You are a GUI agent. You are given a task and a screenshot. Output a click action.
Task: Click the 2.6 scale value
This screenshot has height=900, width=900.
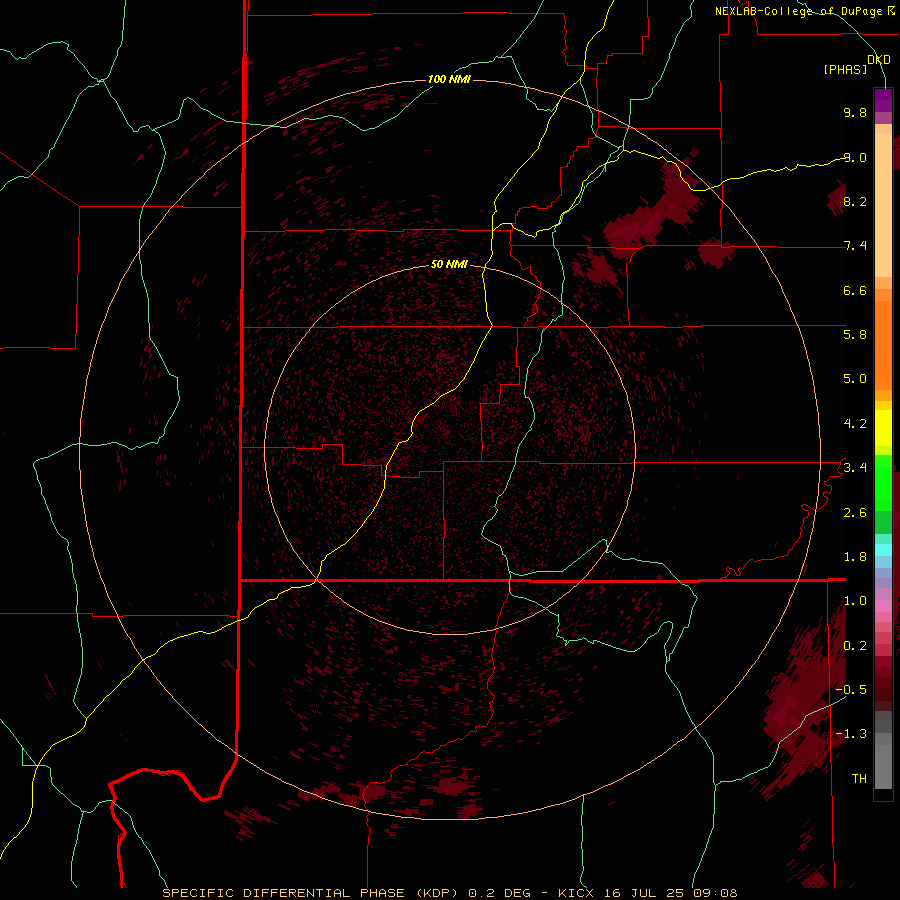click(855, 513)
